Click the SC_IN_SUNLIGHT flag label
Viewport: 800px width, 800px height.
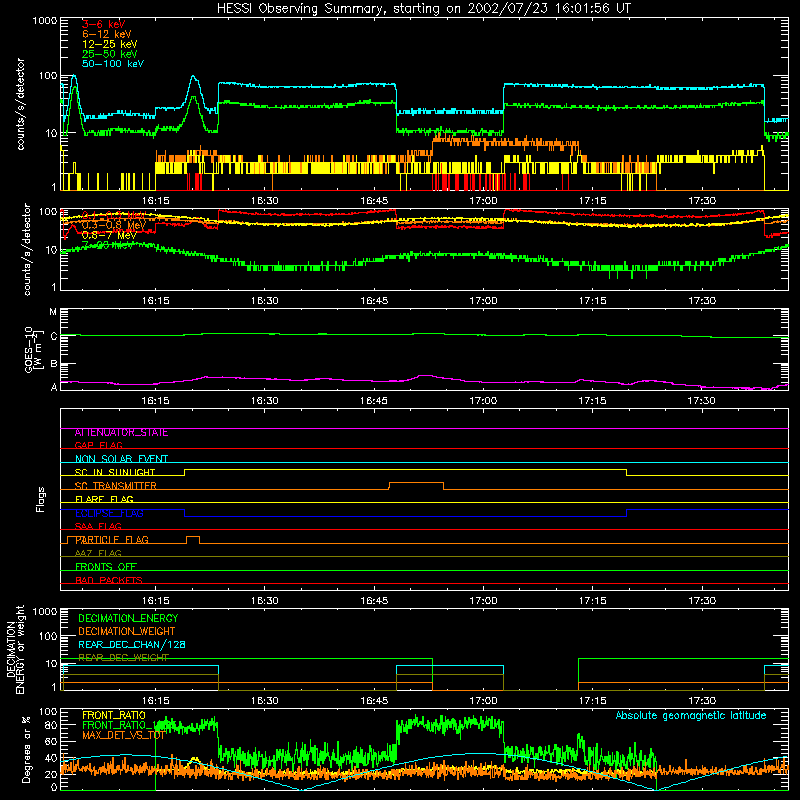tap(115, 472)
